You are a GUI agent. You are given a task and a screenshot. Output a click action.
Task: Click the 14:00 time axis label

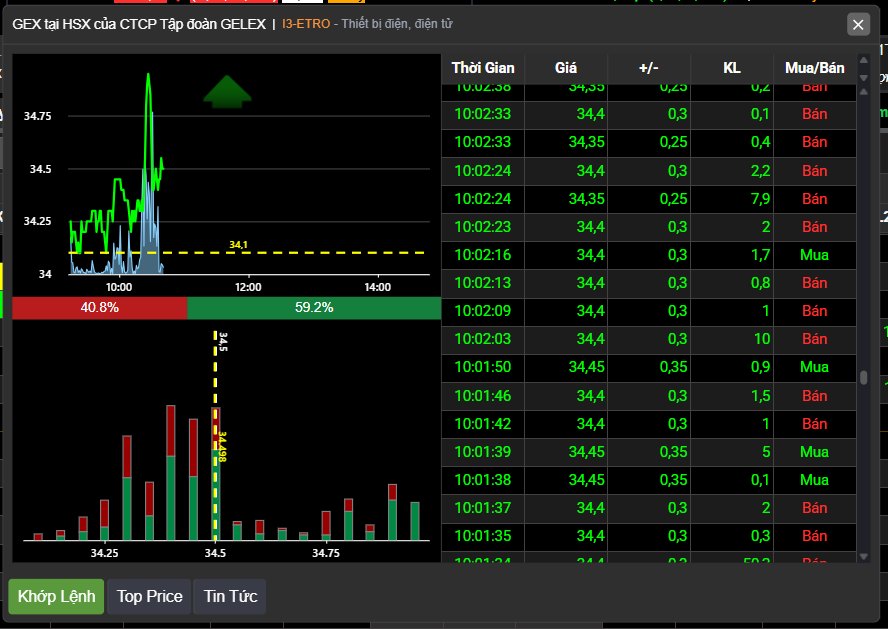point(378,288)
